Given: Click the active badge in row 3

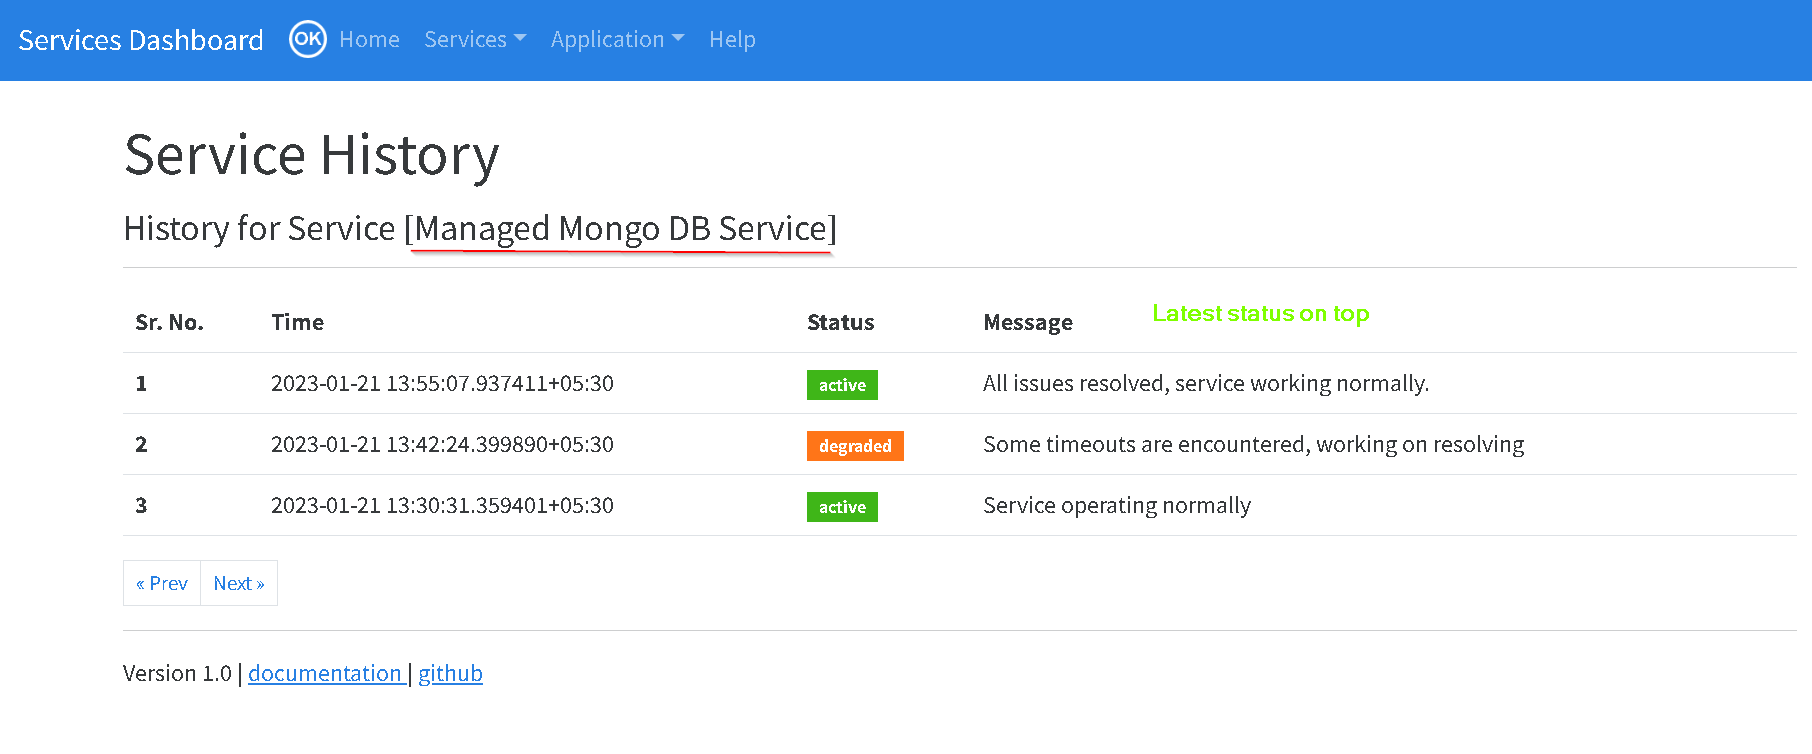Looking at the screenshot, I should pos(842,507).
